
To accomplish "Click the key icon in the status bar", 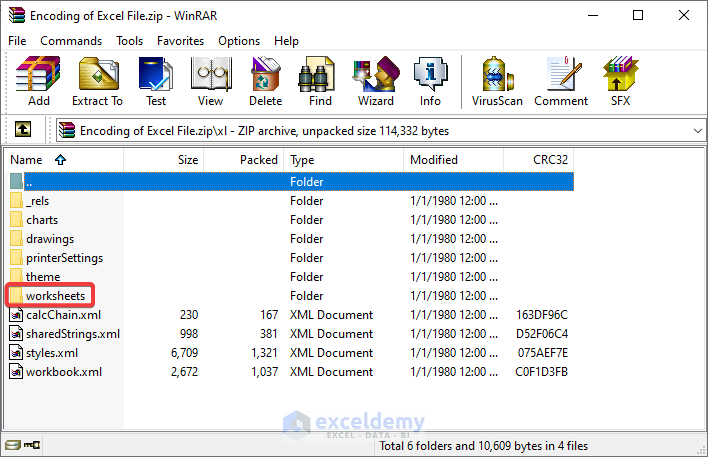I will [x=32, y=445].
